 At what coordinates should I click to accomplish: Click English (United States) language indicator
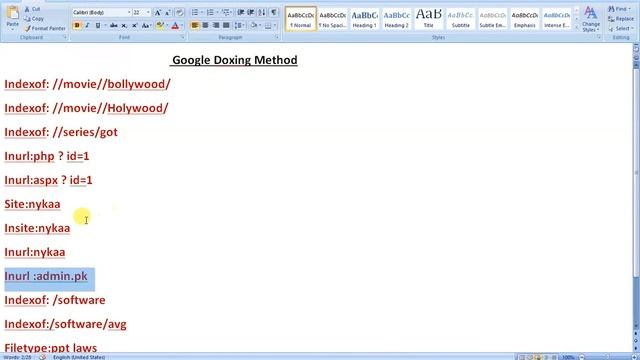pyautogui.click(x=79, y=357)
